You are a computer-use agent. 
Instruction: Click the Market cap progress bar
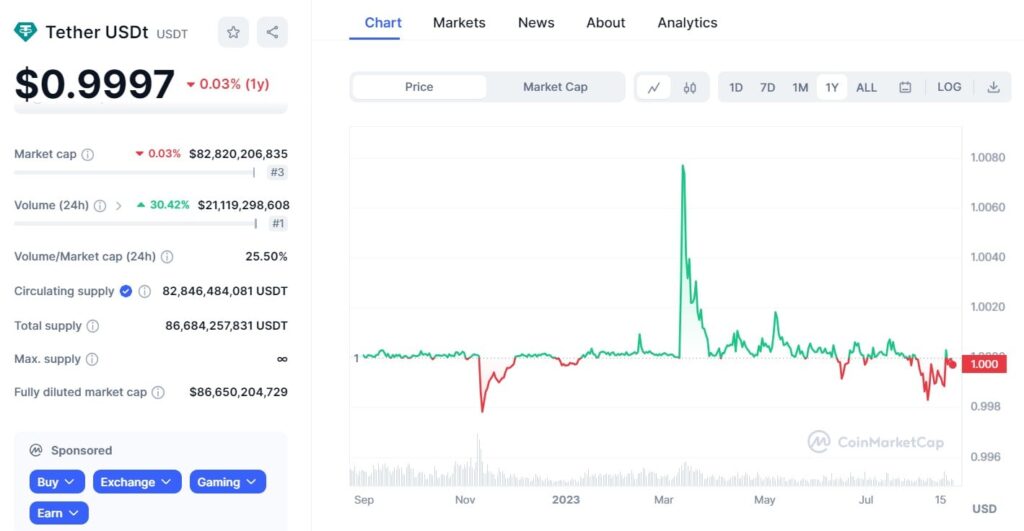tap(135, 172)
